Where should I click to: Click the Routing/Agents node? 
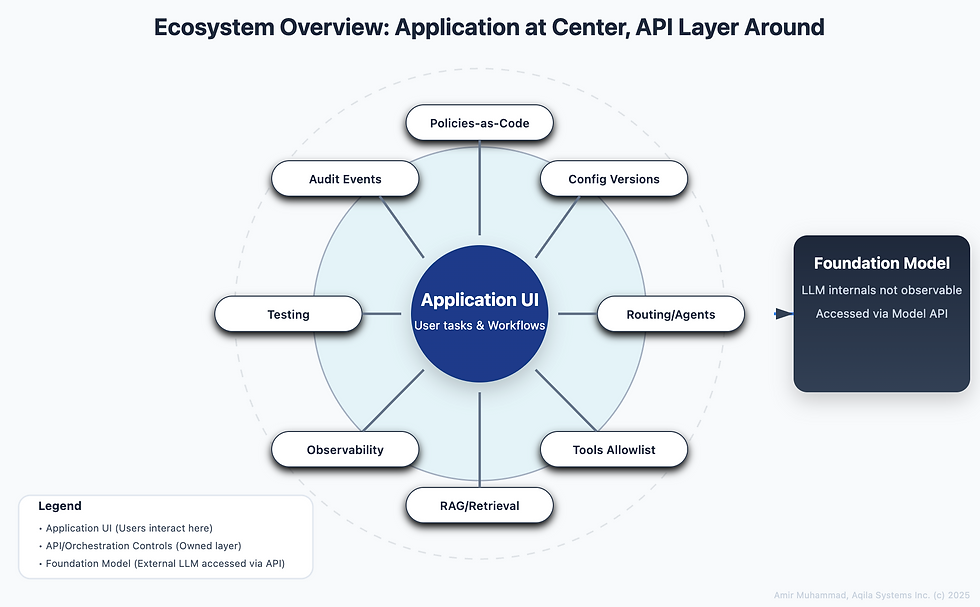[671, 314]
